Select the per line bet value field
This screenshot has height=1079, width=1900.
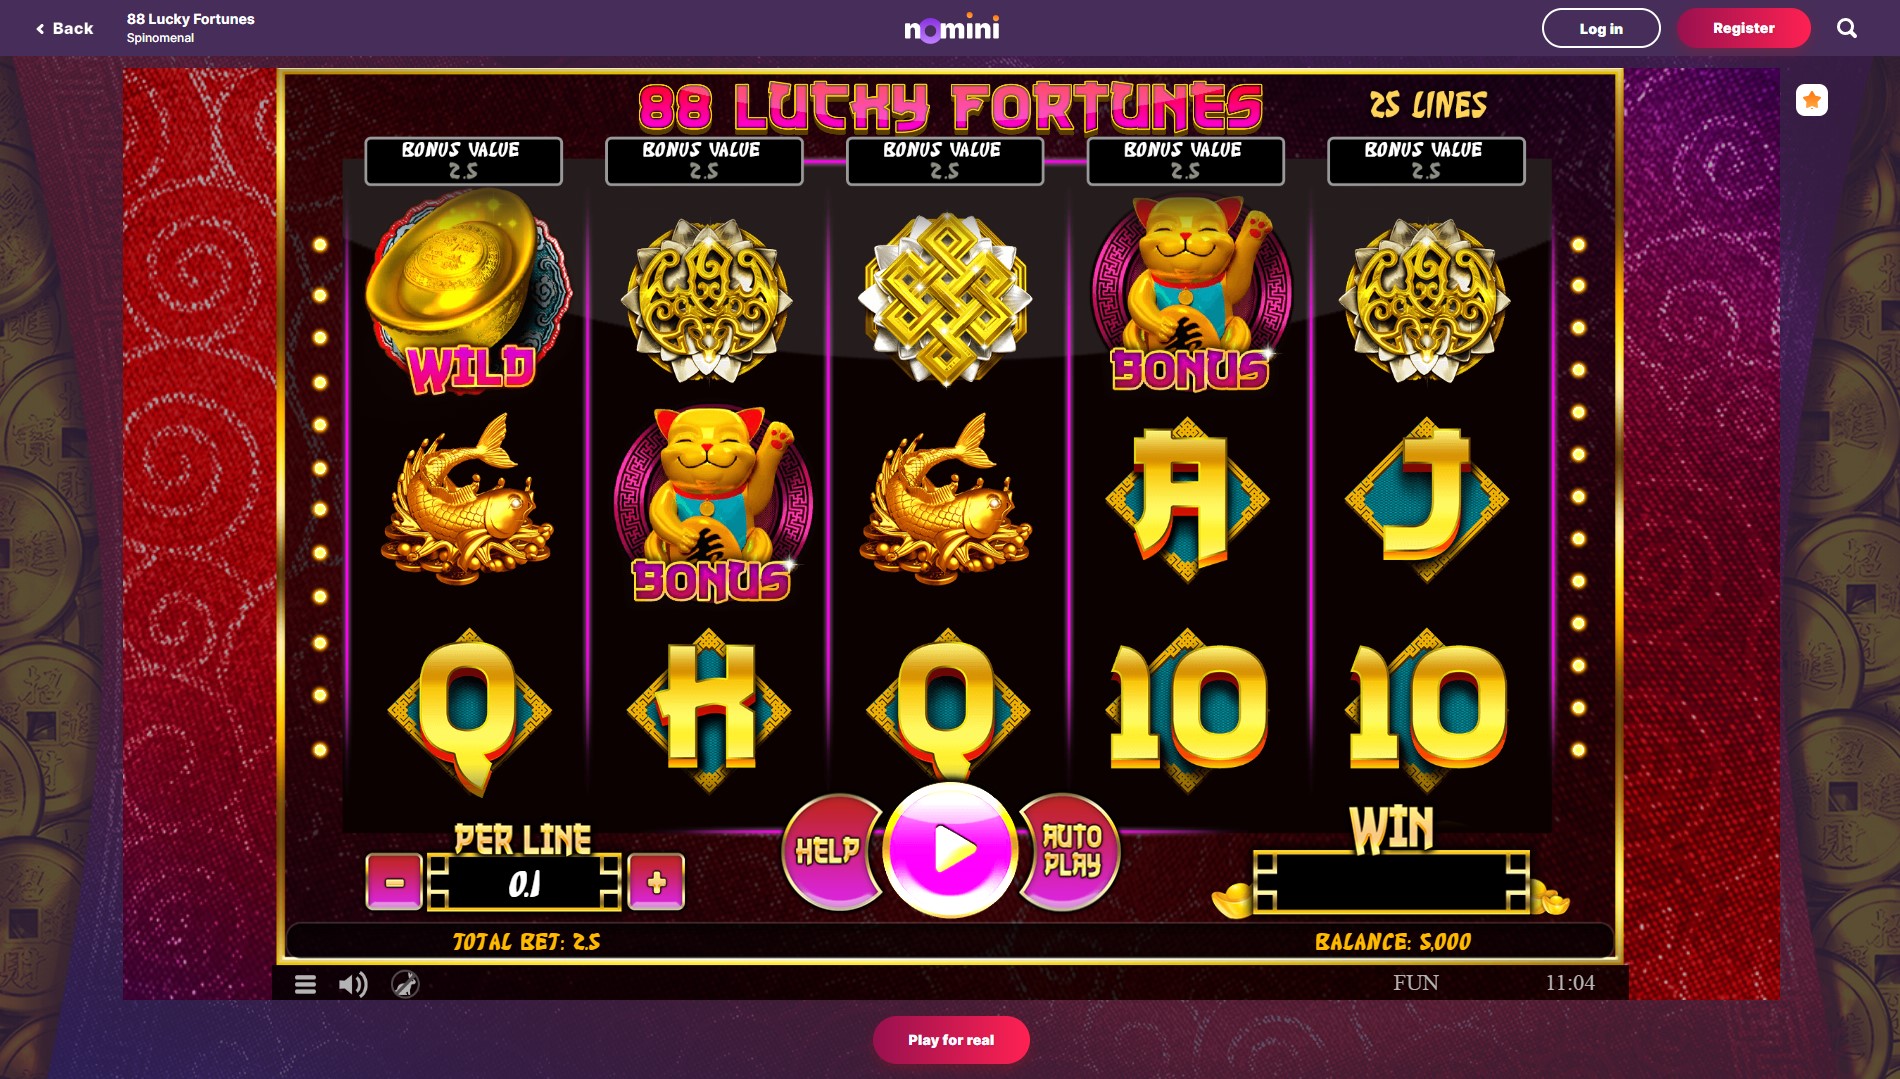point(524,883)
